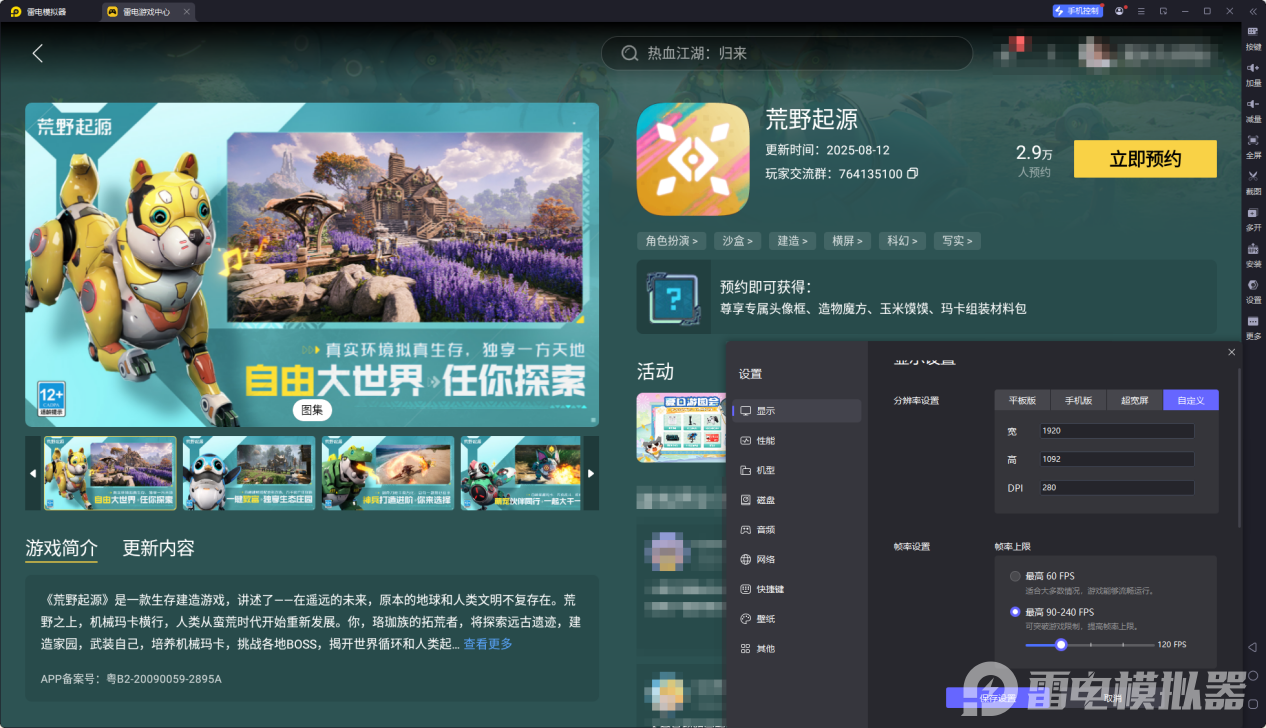Open the user account icon in title bar
The height and width of the screenshot is (728, 1266).
coord(1119,11)
